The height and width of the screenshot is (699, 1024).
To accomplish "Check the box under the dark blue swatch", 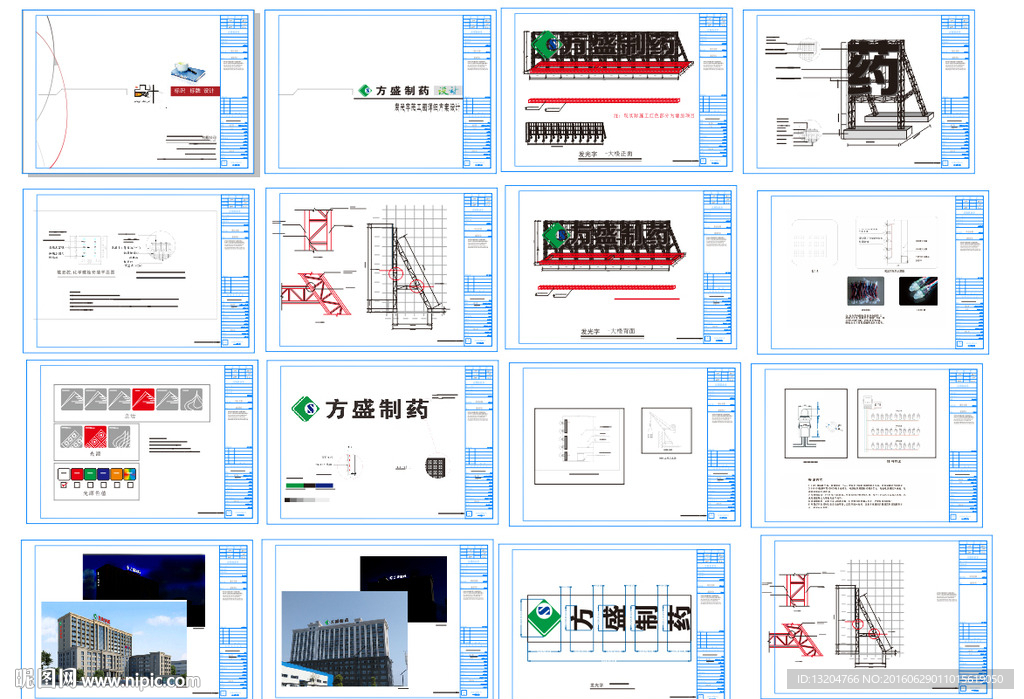I will (x=103, y=485).
